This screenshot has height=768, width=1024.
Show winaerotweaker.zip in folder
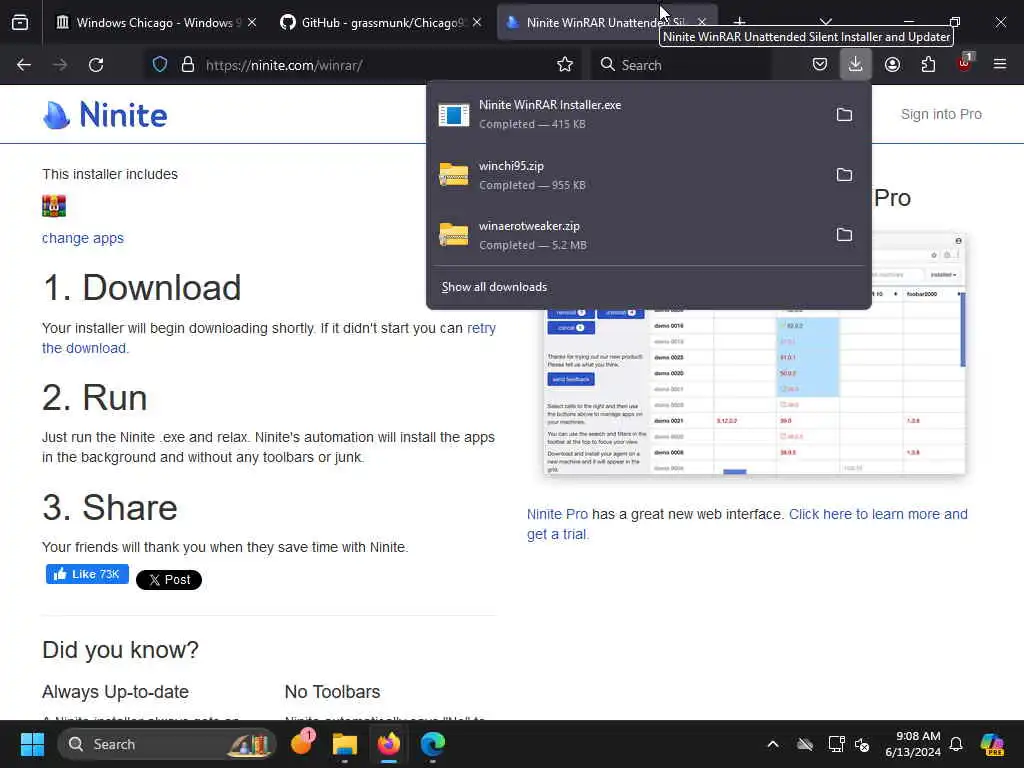pyautogui.click(x=844, y=234)
